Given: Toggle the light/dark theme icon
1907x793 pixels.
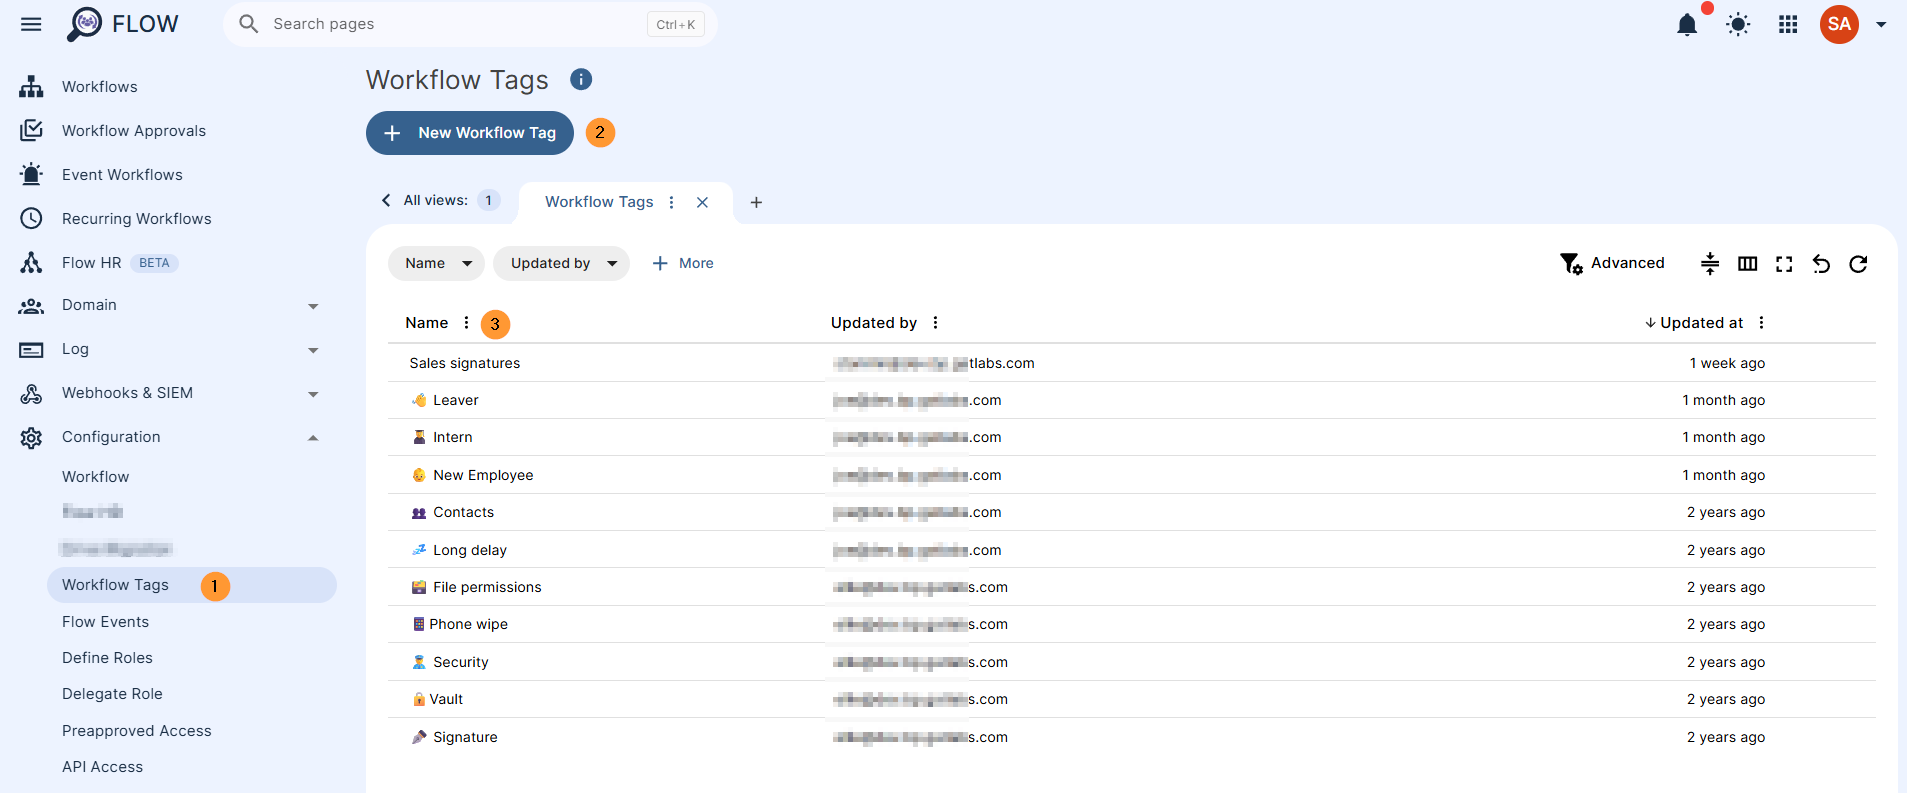Looking at the screenshot, I should click(1738, 25).
